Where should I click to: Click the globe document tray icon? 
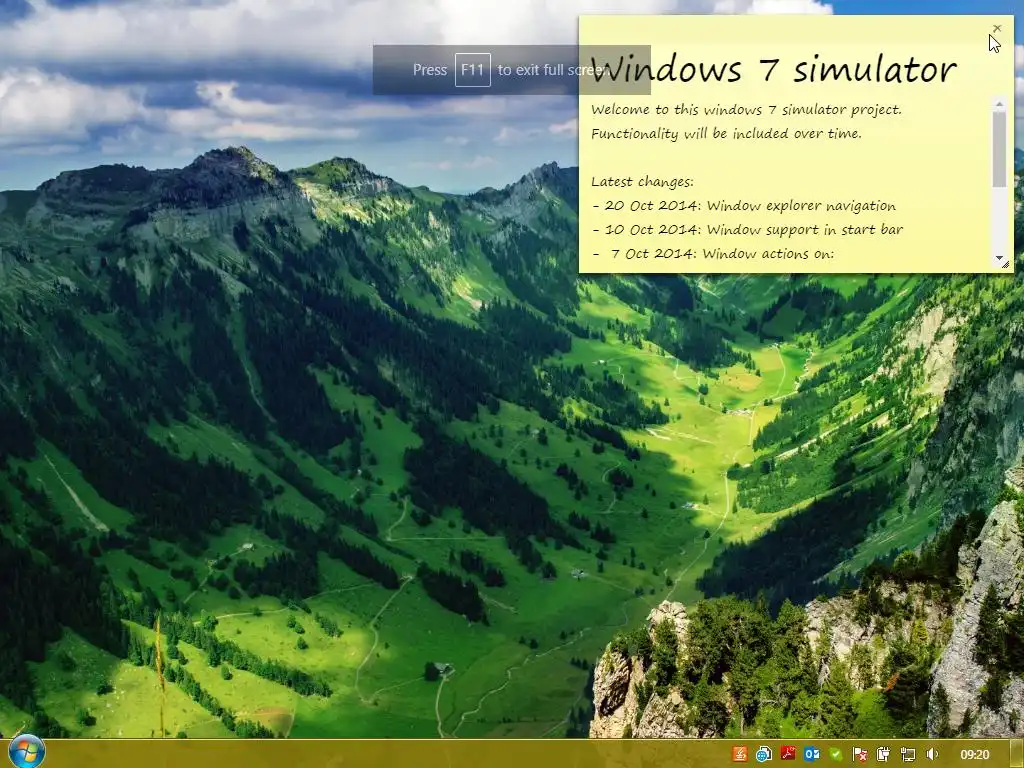coord(763,754)
